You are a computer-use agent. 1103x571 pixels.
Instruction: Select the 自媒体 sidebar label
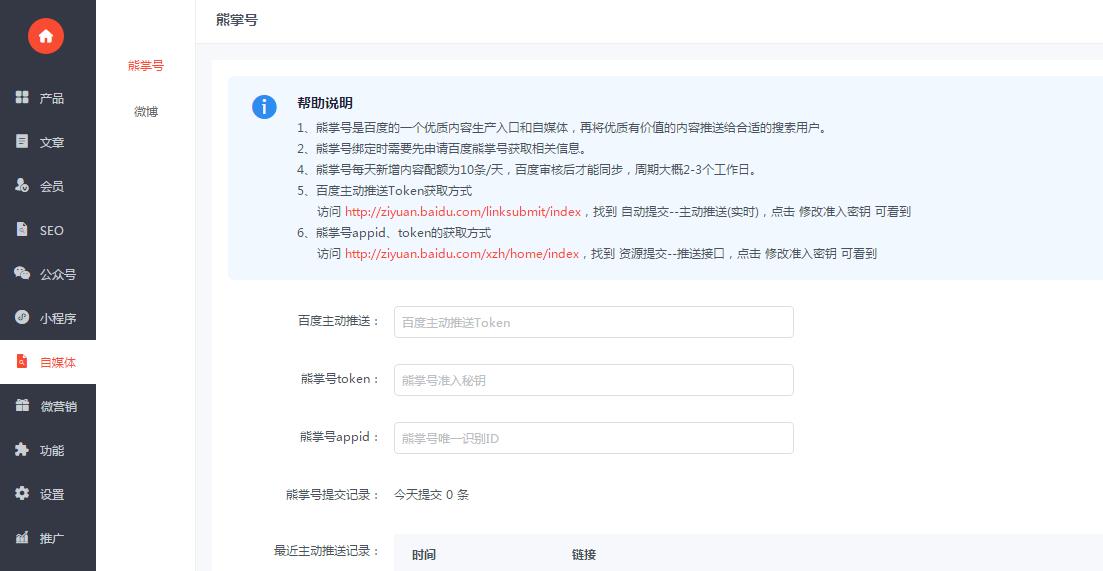[58, 363]
